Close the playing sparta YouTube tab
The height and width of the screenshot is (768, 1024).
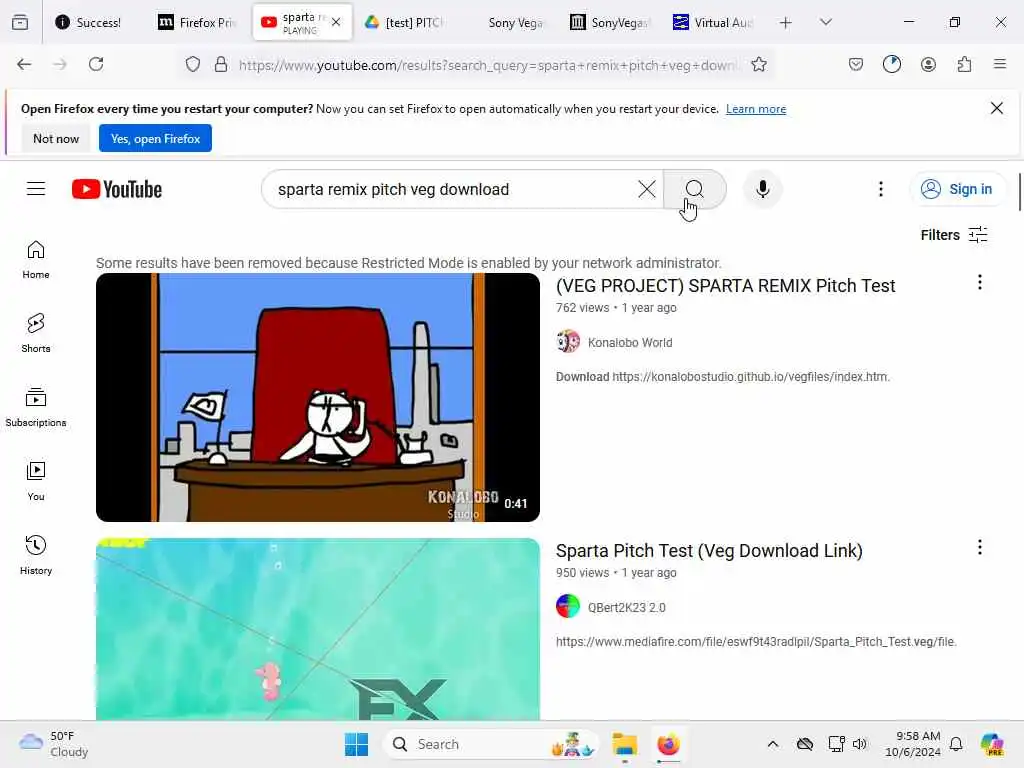click(336, 22)
